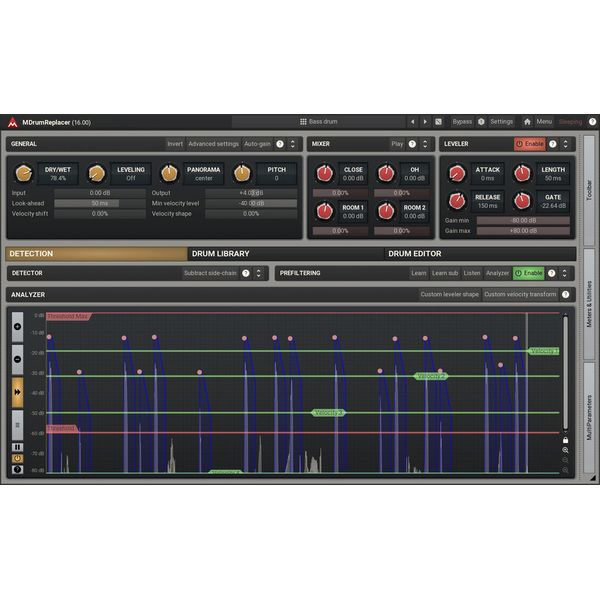Click the Prefiltering Learn button
This screenshot has height=600, width=600.
click(419, 273)
